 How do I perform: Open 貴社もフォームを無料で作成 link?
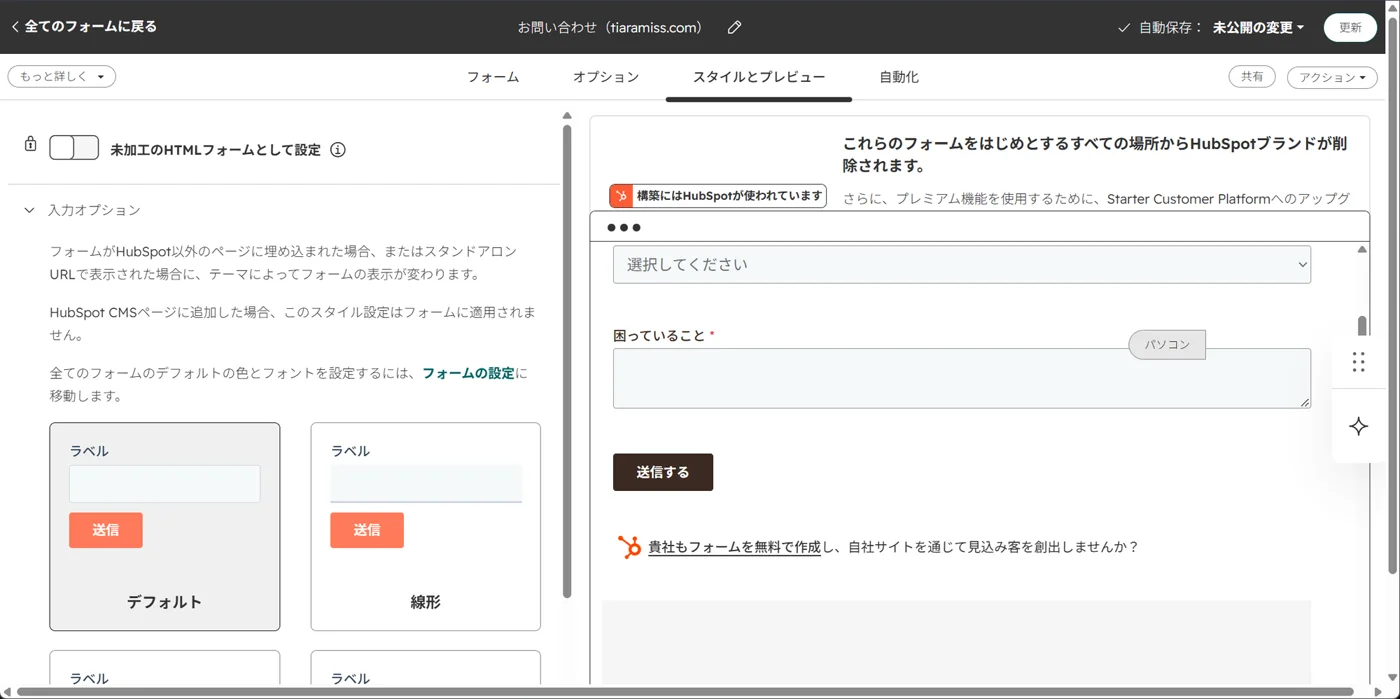point(734,547)
